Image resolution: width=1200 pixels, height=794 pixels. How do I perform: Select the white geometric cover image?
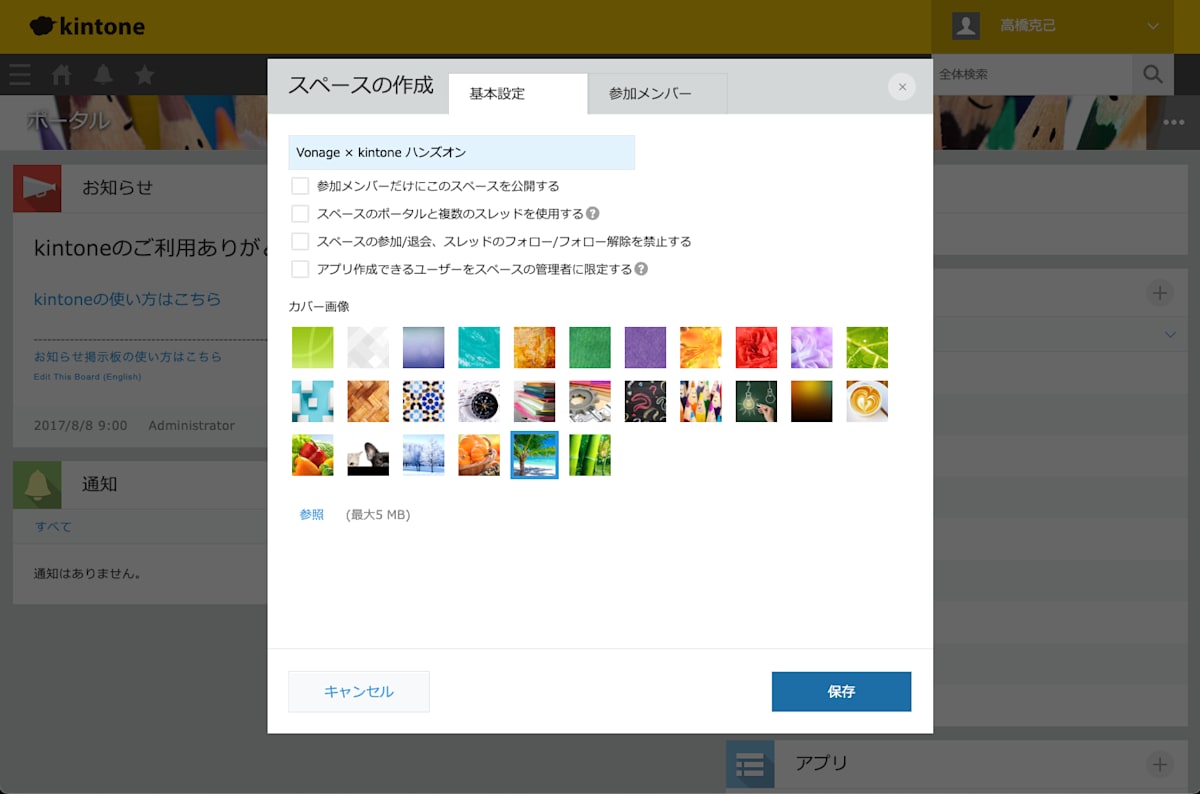[368, 348]
